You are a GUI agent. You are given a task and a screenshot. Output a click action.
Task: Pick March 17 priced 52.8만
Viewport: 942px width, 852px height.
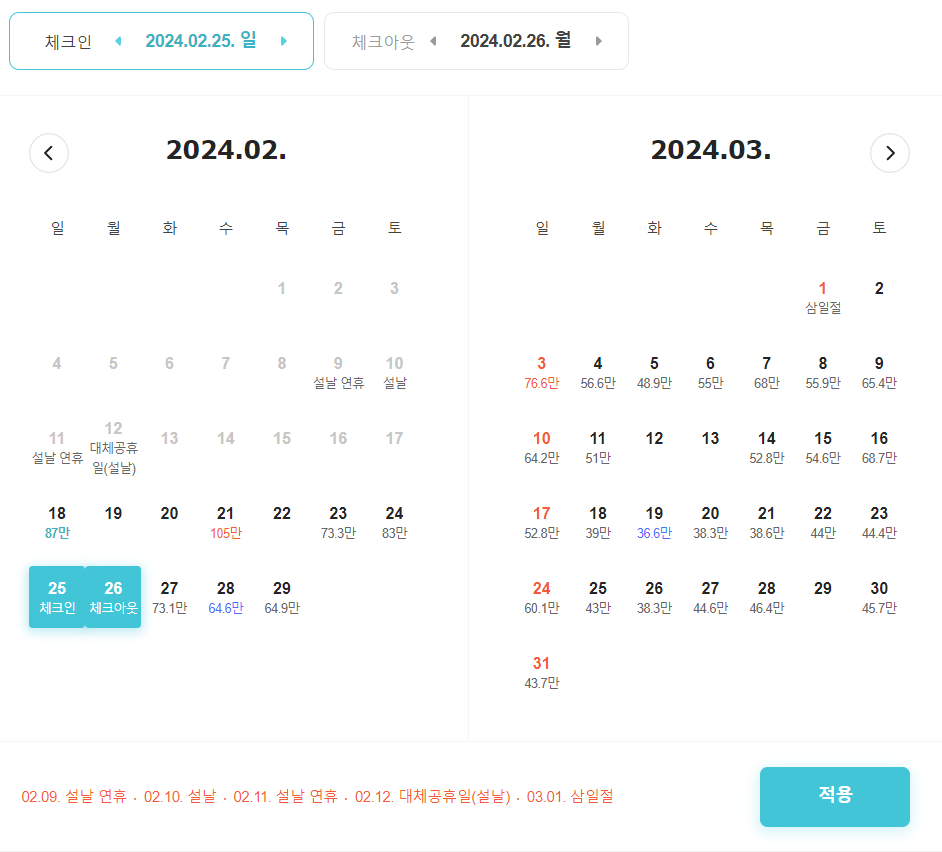pyautogui.click(x=541, y=522)
